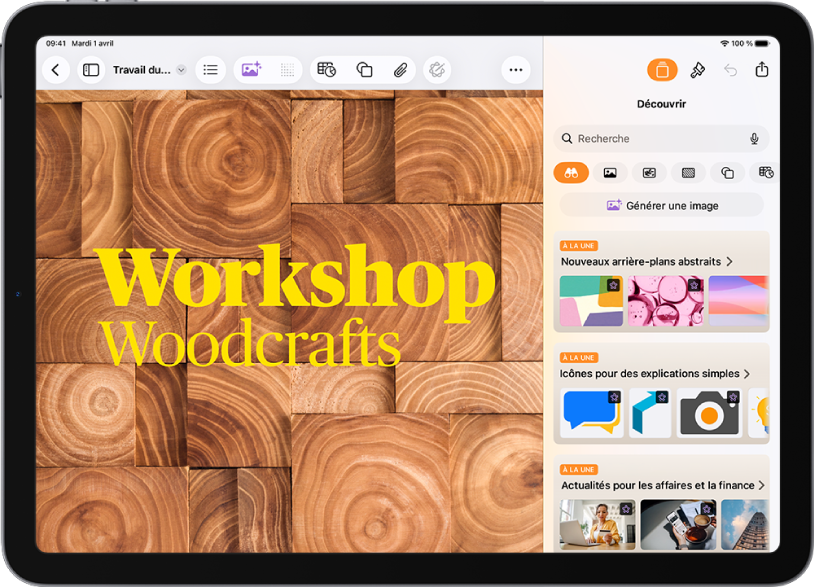Expand chevron next to Actualités pour les affaires
The width and height of the screenshot is (814, 588).
[x=761, y=485]
